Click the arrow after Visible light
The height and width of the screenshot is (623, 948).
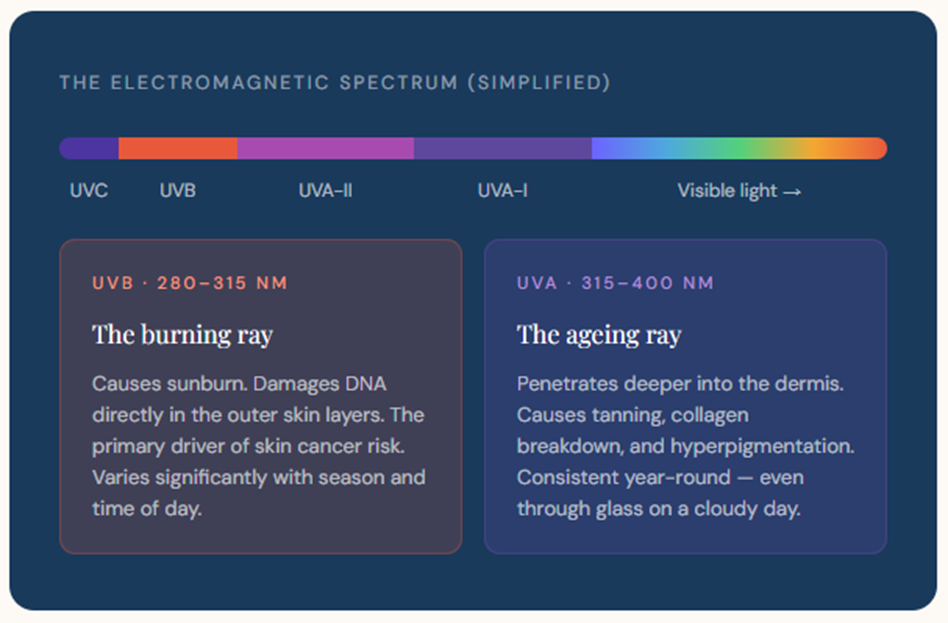(x=792, y=191)
